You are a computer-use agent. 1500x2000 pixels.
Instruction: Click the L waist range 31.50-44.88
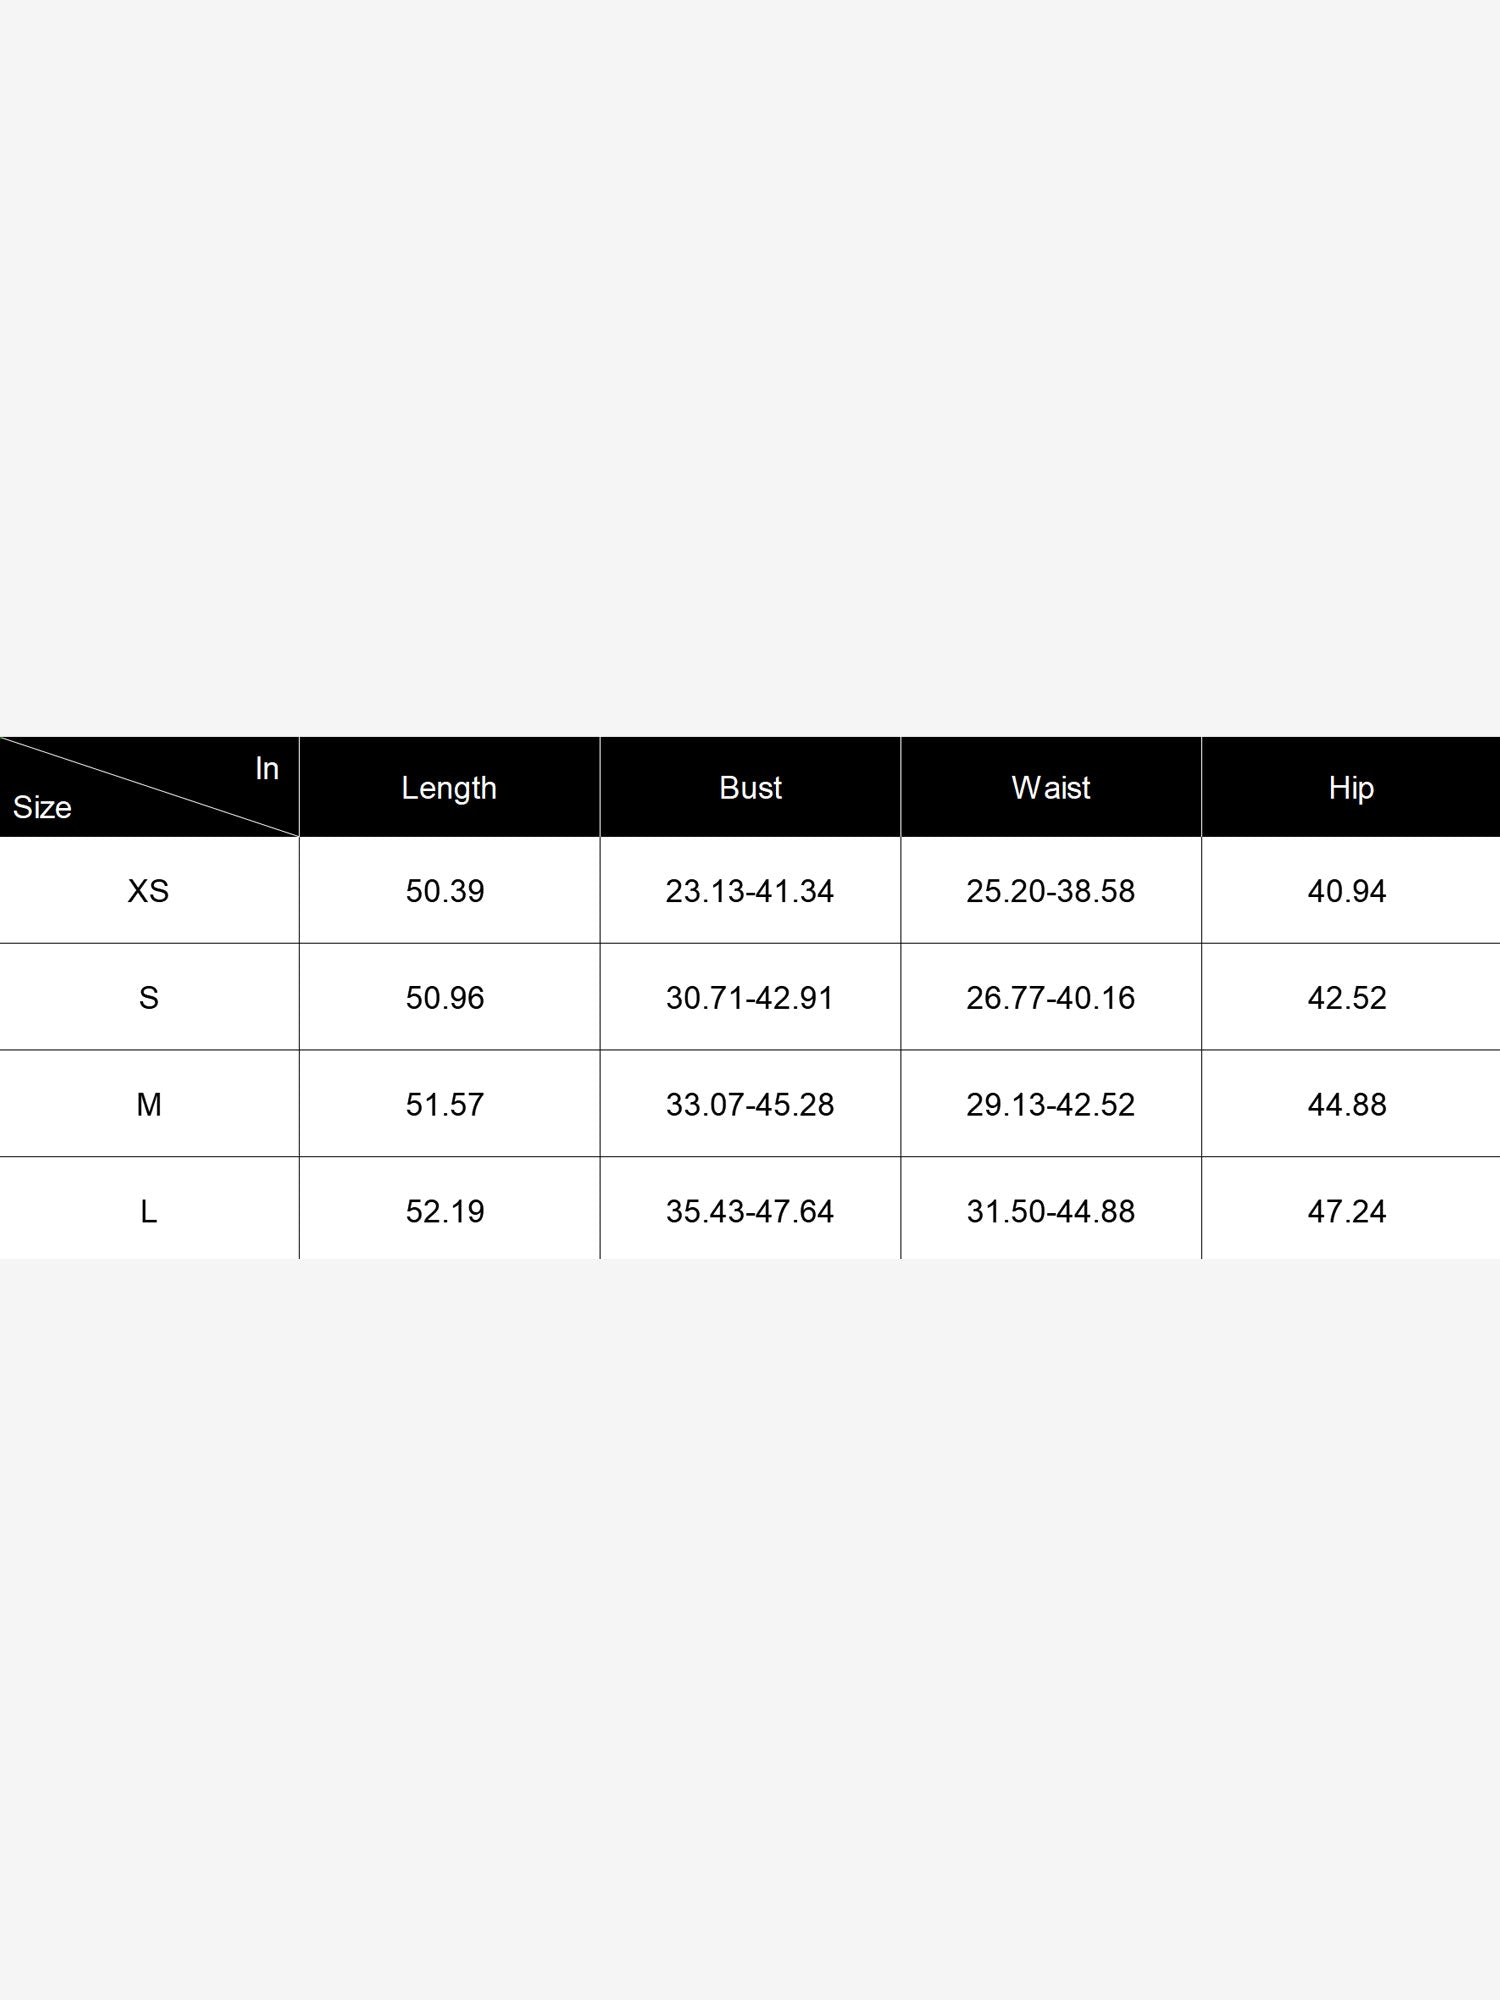coord(1050,1212)
